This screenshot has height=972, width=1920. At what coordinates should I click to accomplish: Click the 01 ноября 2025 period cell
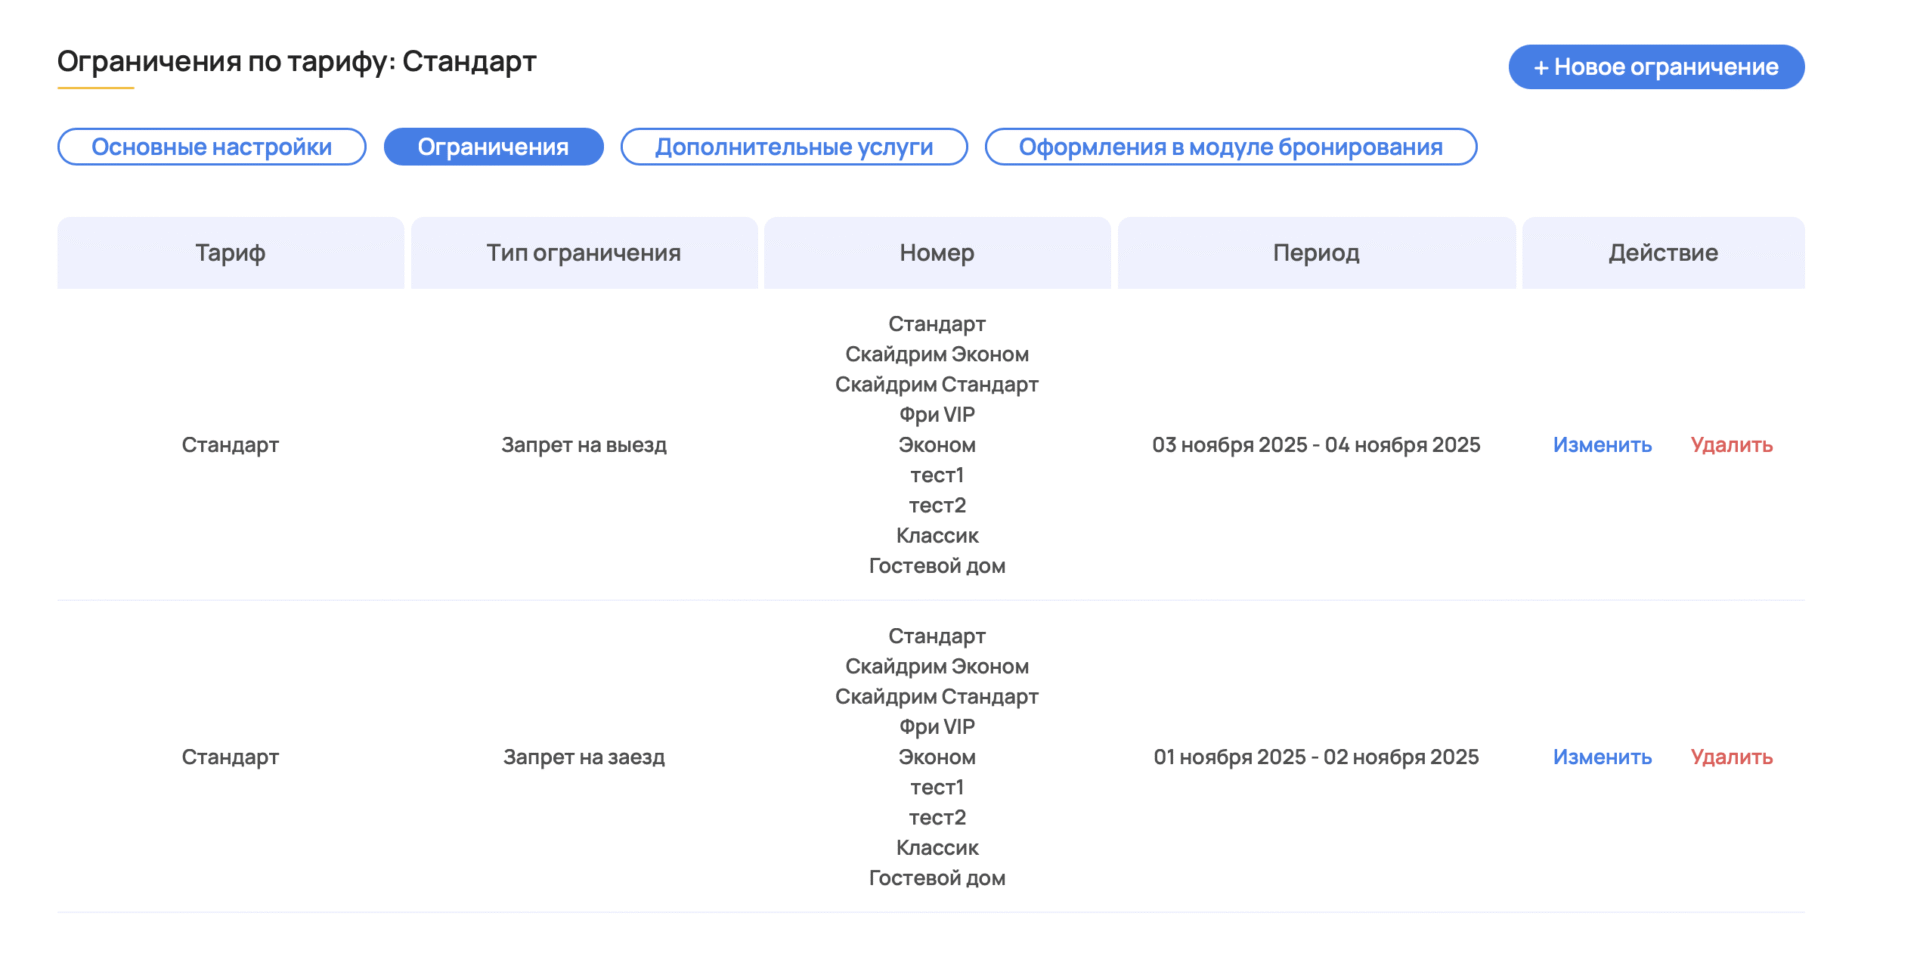1316,757
